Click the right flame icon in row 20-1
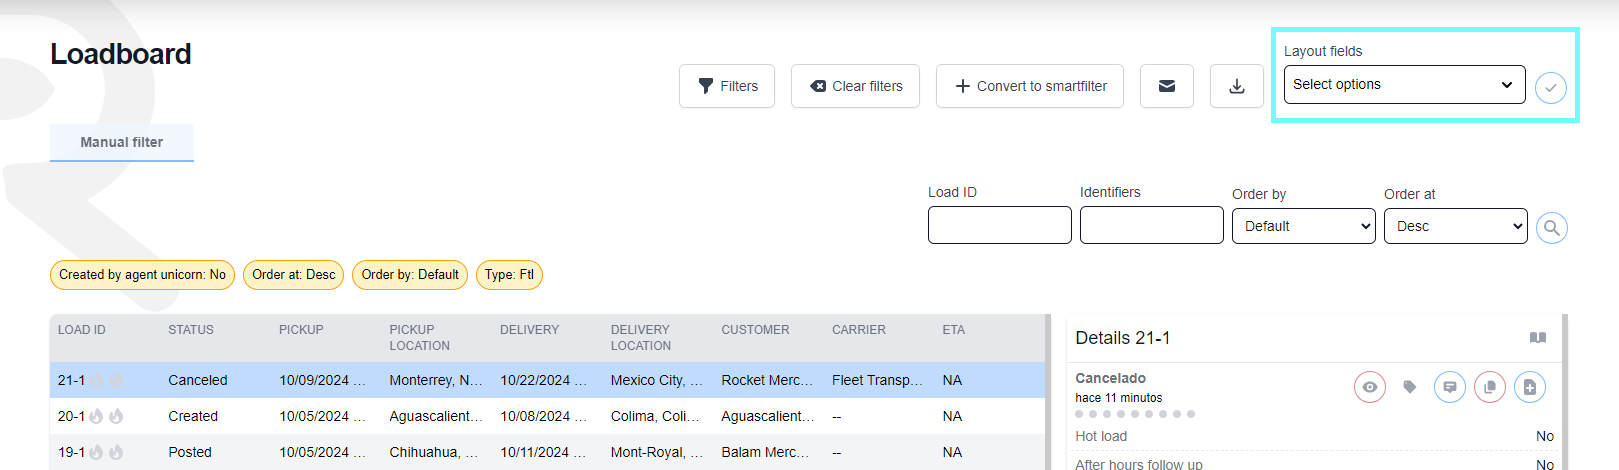This screenshot has height=470, width=1619. pyautogui.click(x=116, y=416)
